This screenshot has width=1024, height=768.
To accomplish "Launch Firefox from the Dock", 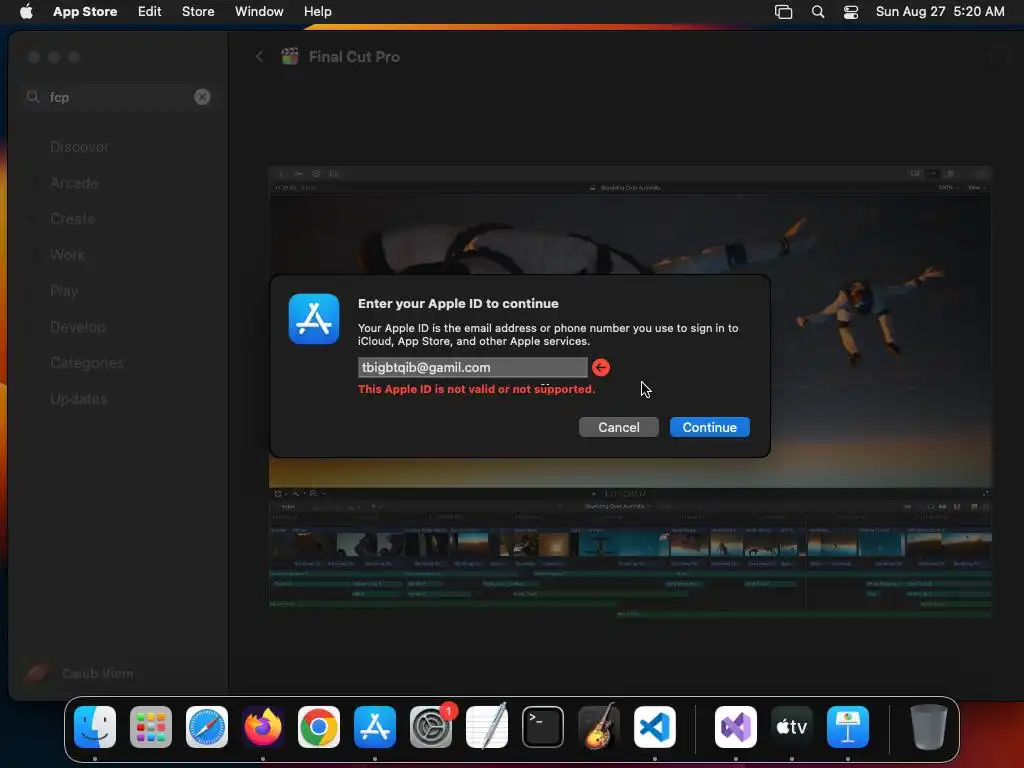I will pos(263,727).
